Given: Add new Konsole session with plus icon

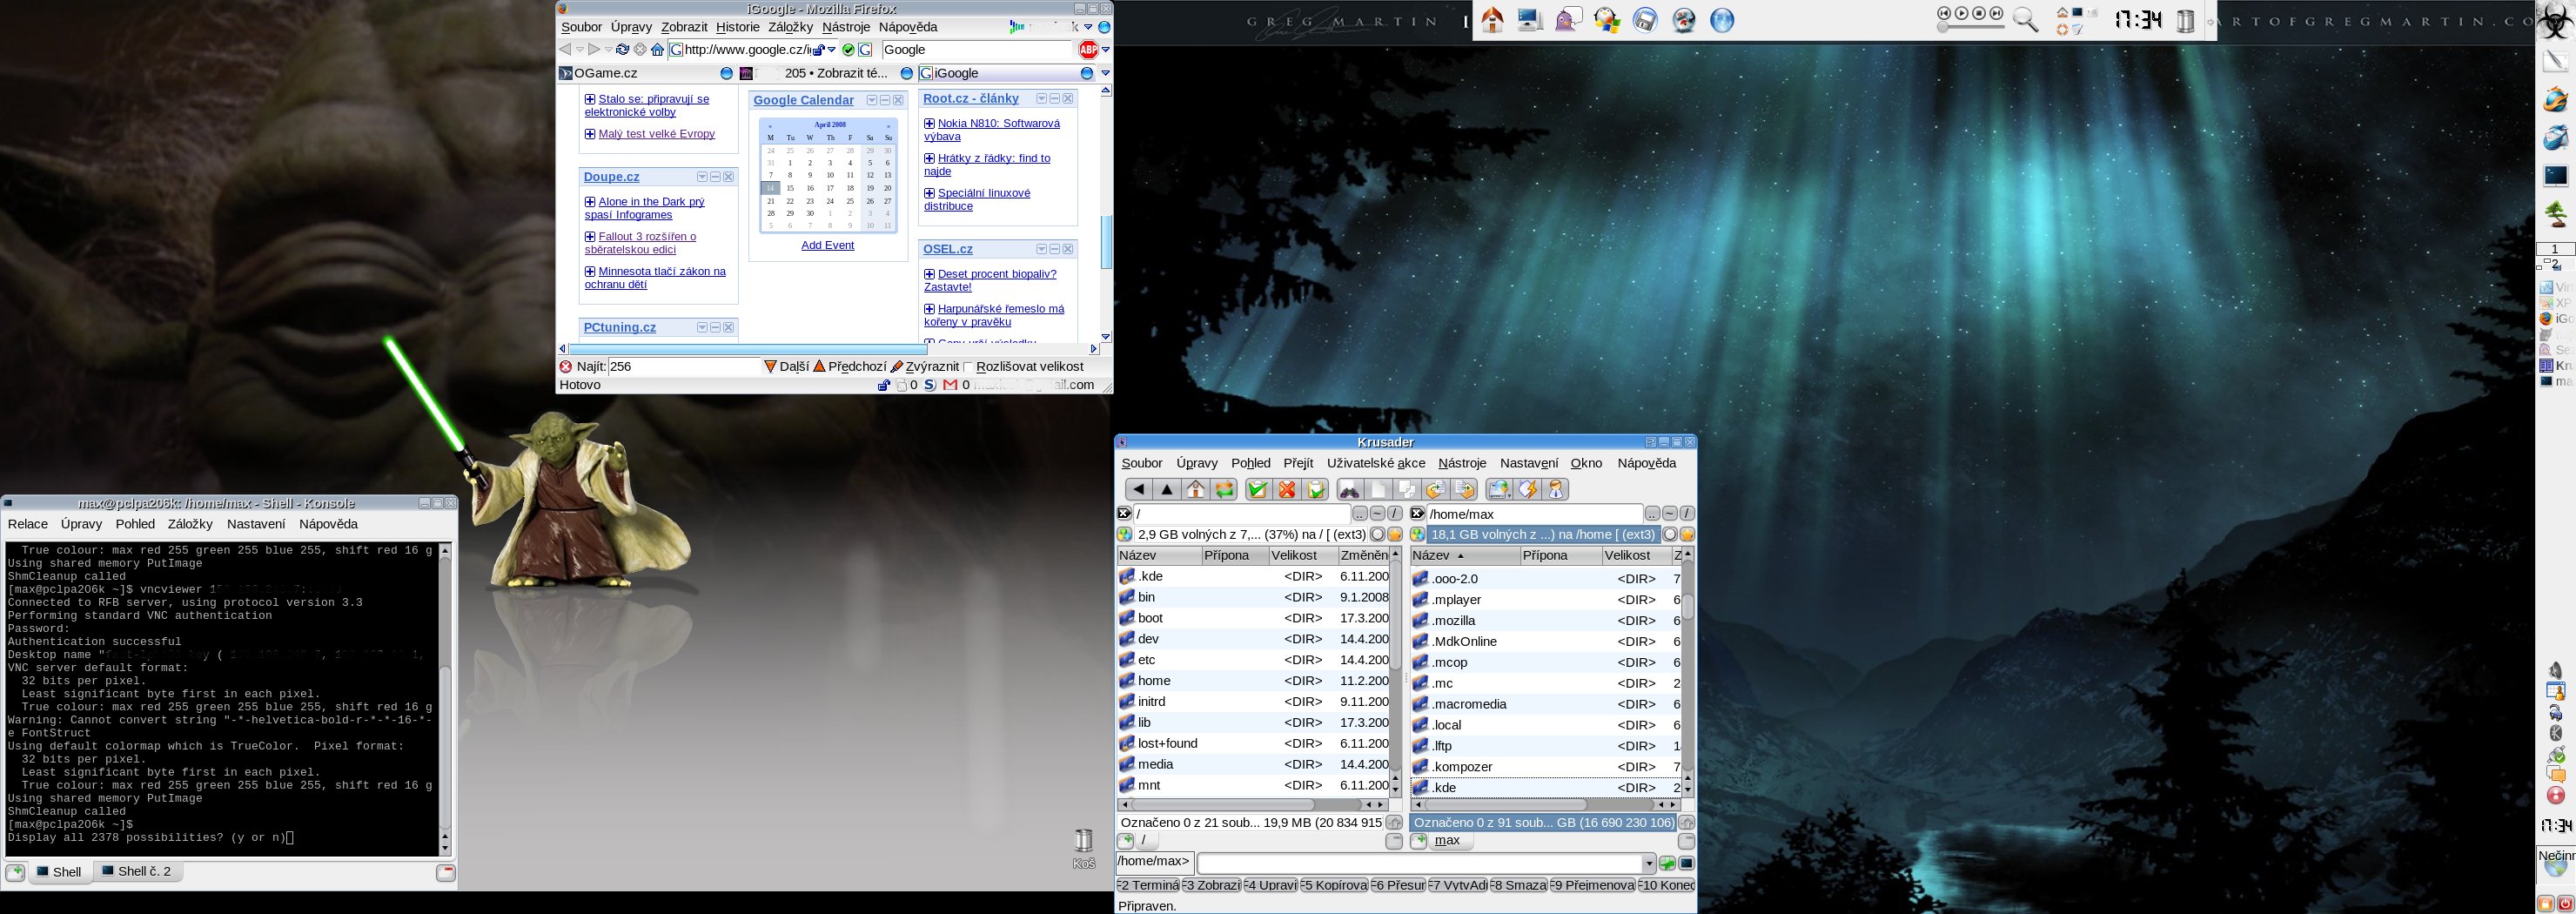Looking at the screenshot, I should 15,872.
